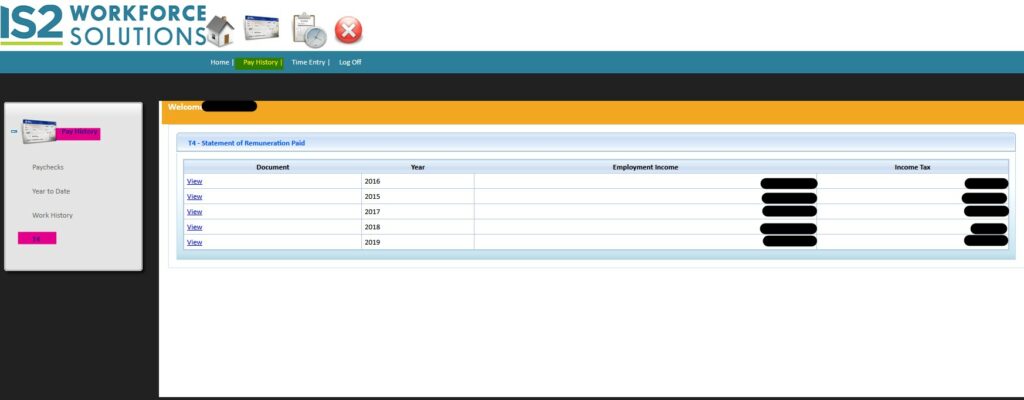1024x400 pixels.
Task: Collapse the sidebar Pay History section
Action: [14, 132]
